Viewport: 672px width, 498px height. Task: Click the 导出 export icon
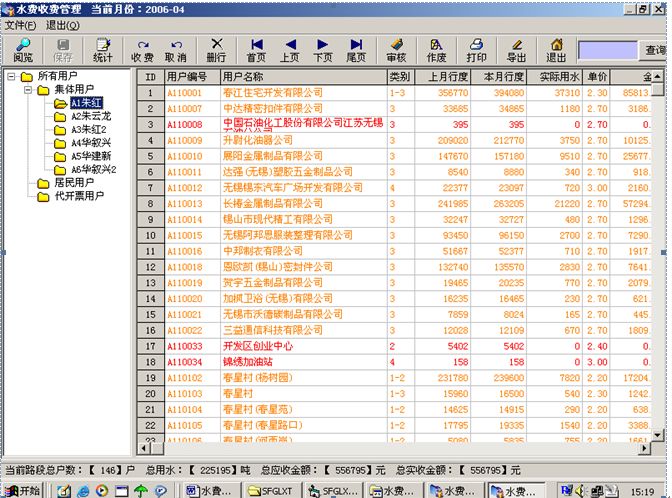516,50
